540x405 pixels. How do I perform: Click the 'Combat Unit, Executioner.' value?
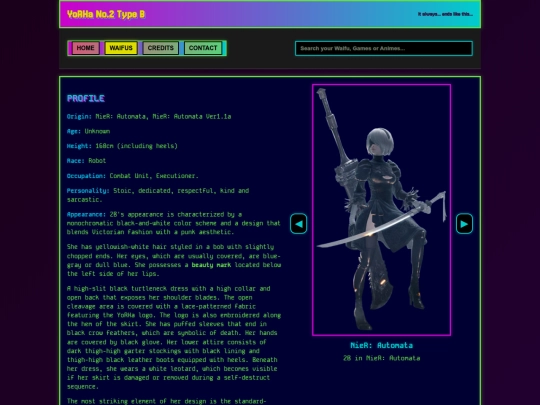point(154,176)
